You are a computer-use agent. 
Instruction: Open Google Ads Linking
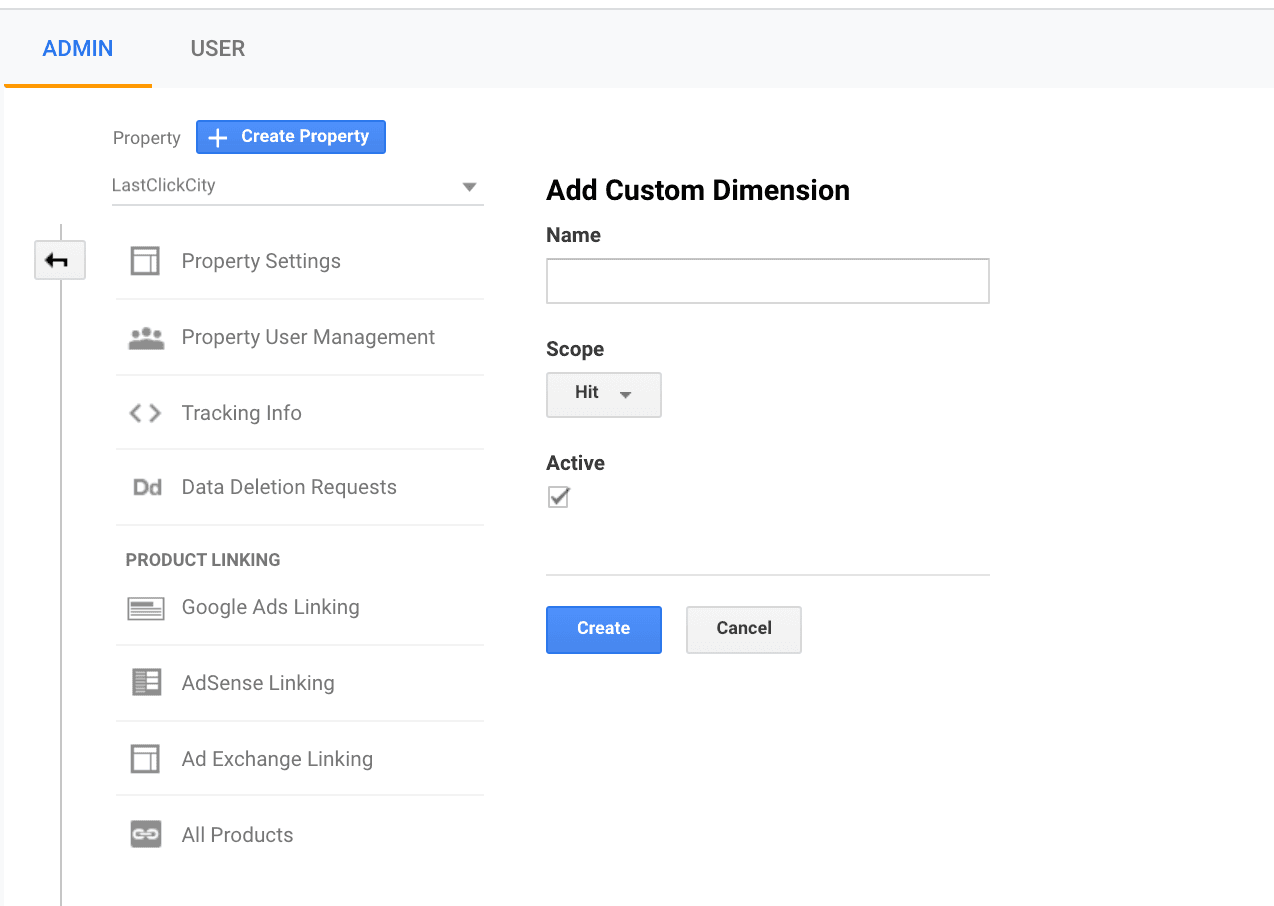(x=270, y=607)
